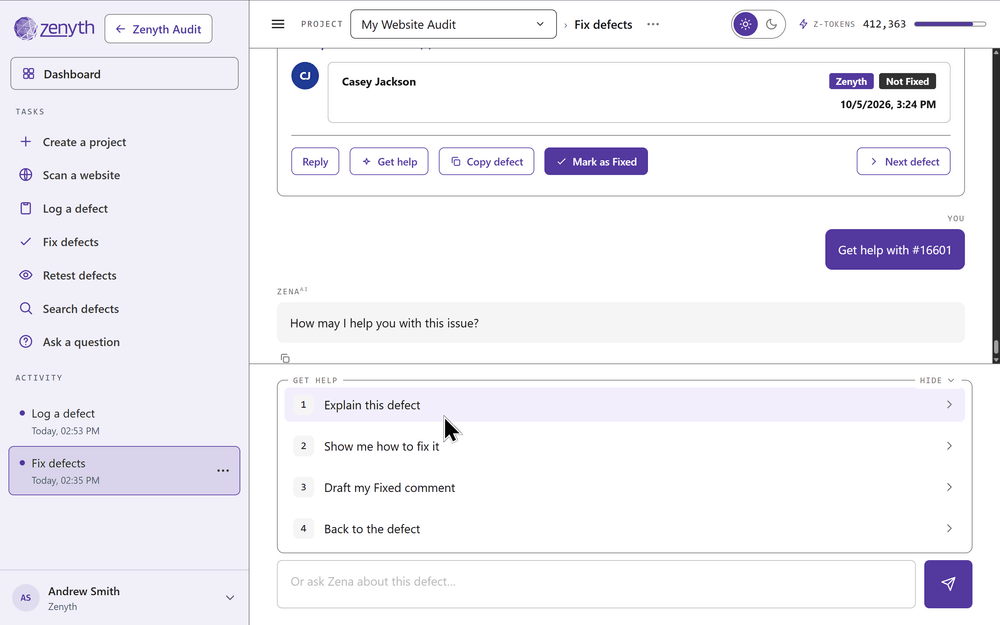Open the My Website Audit project dropdown
Image resolution: width=1000 pixels, height=625 pixels.
coord(453,24)
